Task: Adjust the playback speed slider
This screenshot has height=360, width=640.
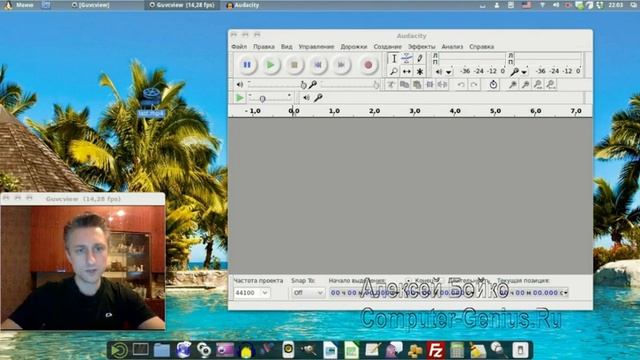Action: 270,98
